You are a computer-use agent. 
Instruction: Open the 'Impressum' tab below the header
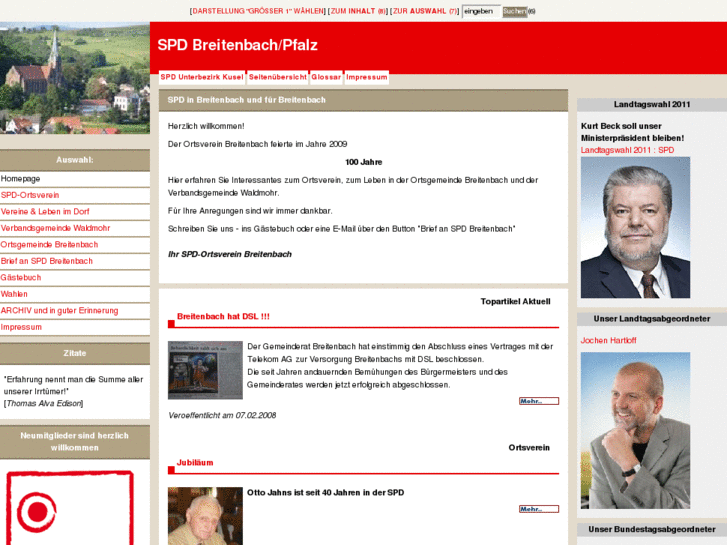366,77
